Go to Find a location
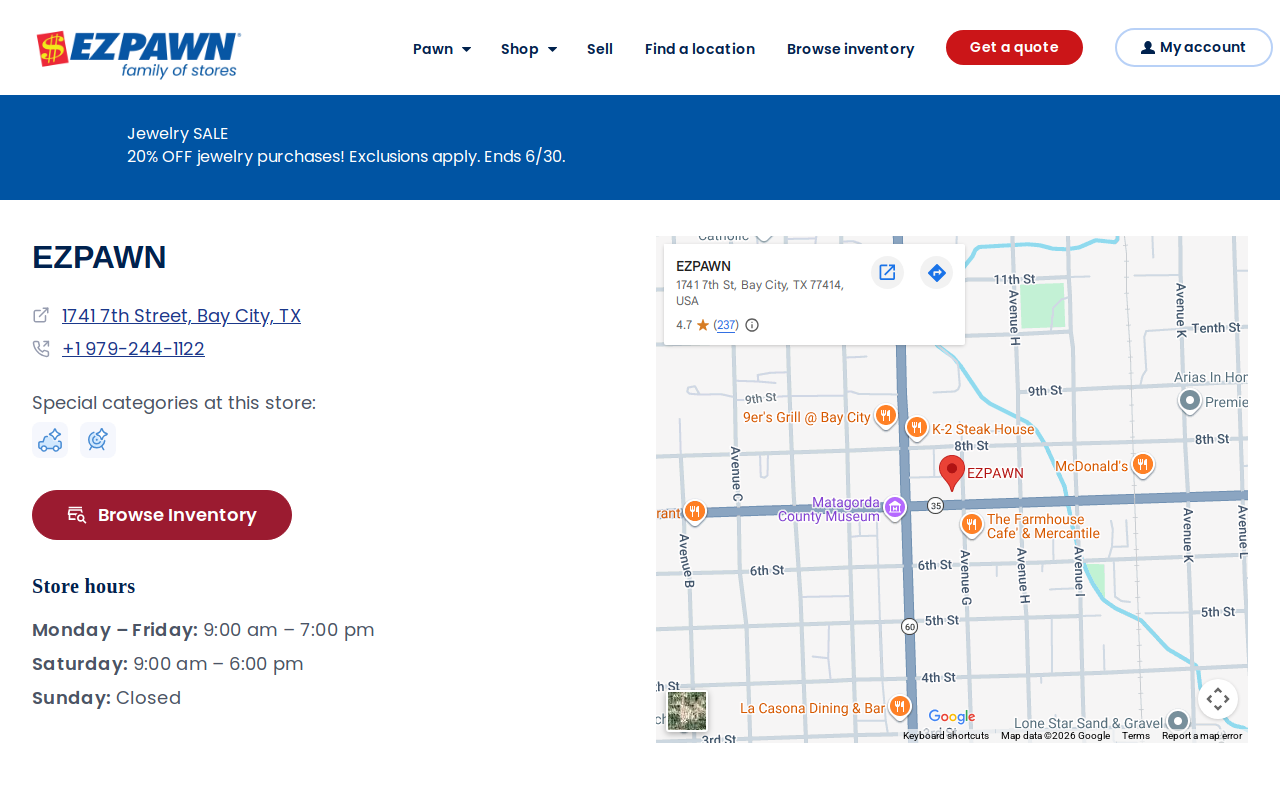The image size is (1280, 800). pos(700,48)
